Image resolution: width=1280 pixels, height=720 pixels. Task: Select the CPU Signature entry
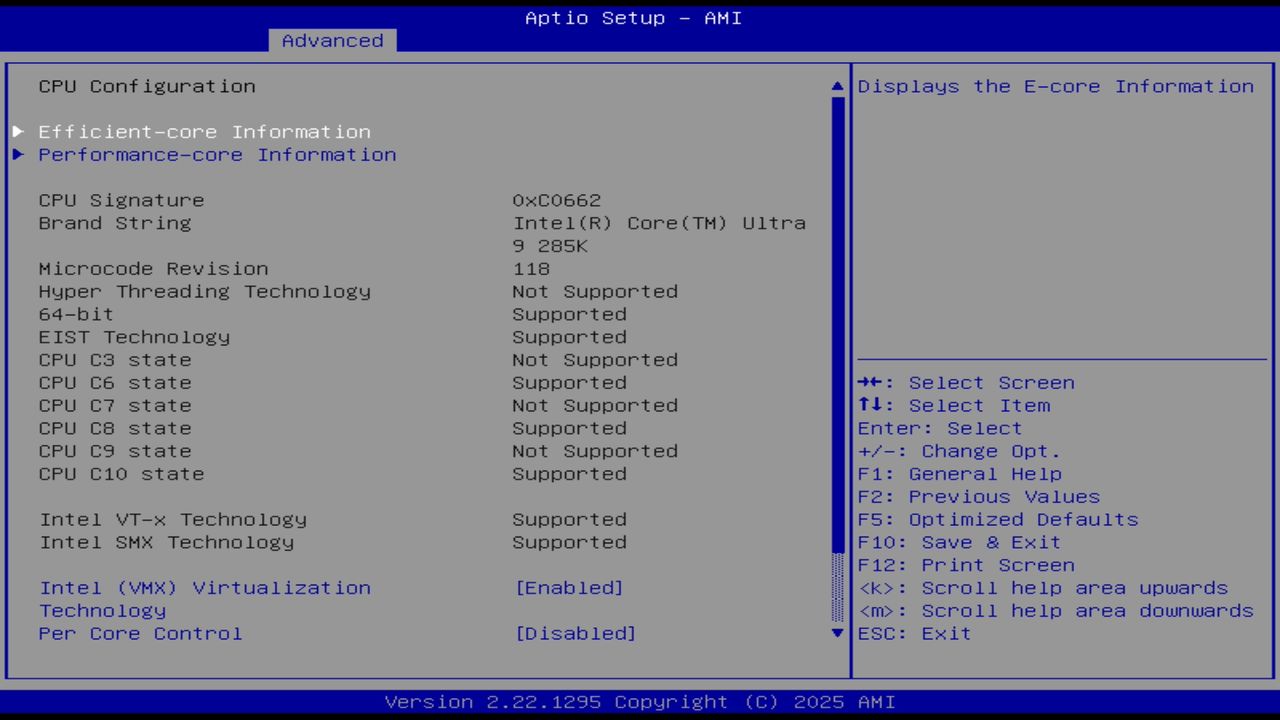click(x=121, y=200)
